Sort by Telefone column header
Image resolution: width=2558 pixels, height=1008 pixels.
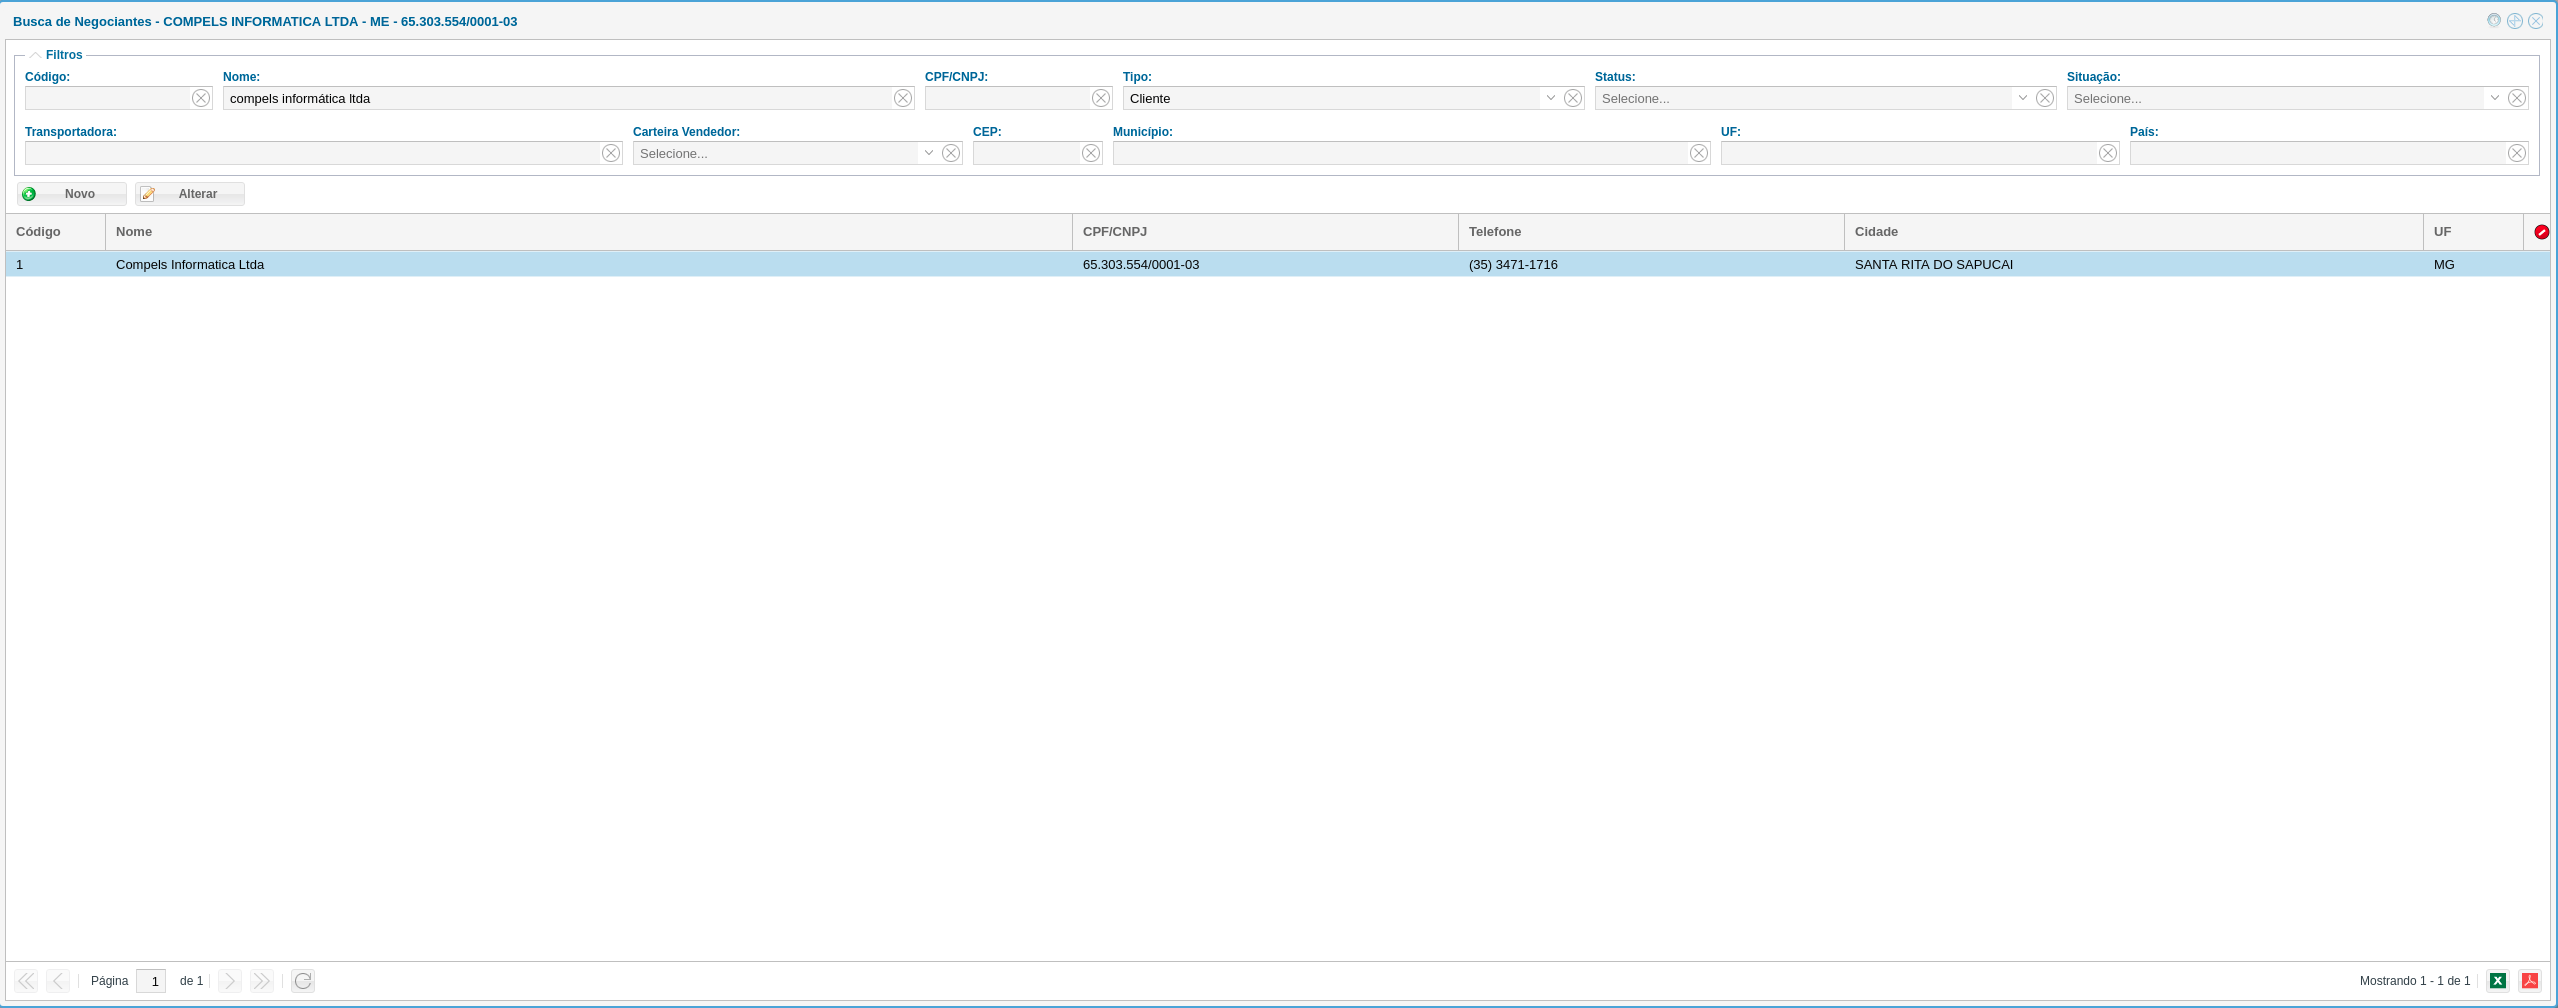coord(1651,232)
